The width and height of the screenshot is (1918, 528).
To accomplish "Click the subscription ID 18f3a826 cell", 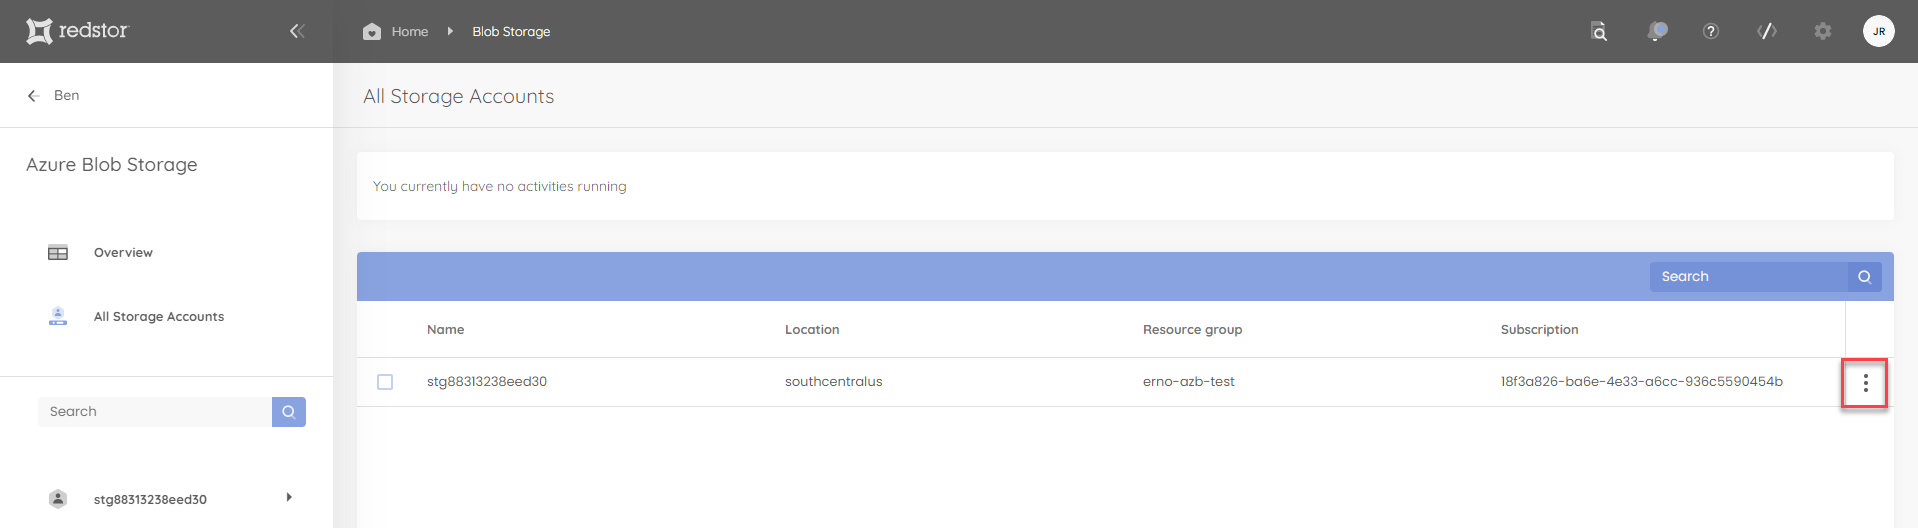I will [x=1641, y=382].
